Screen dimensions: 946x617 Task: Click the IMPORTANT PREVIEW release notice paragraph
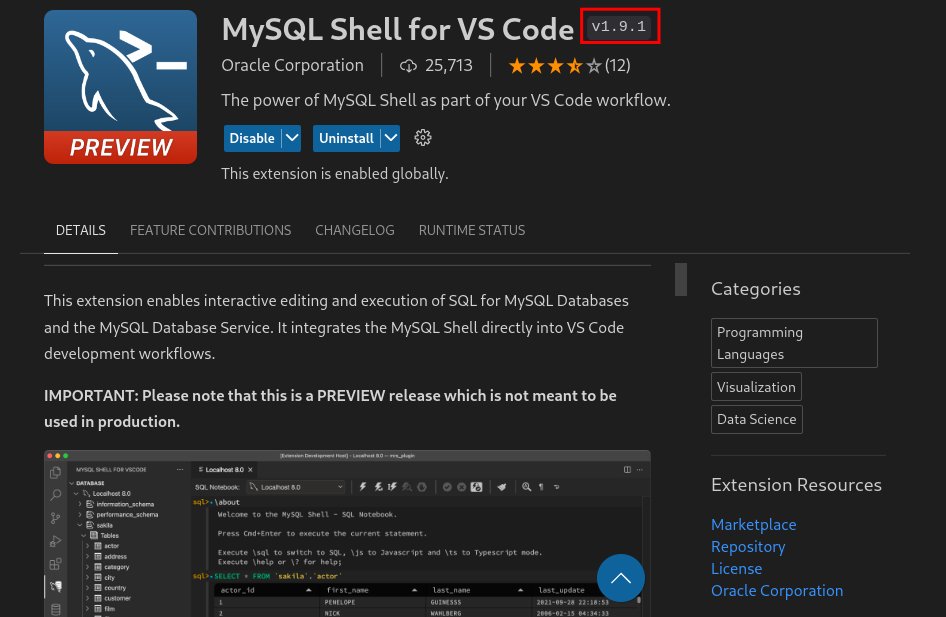(331, 408)
